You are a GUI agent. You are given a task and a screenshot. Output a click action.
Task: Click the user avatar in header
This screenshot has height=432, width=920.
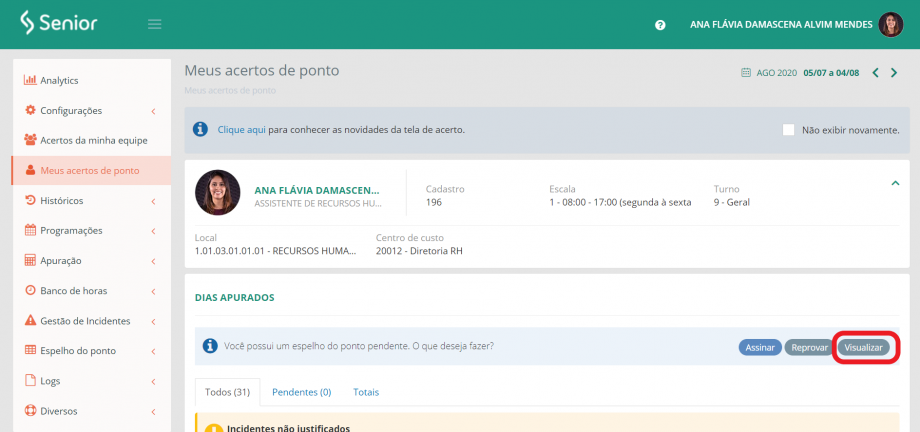(891, 25)
